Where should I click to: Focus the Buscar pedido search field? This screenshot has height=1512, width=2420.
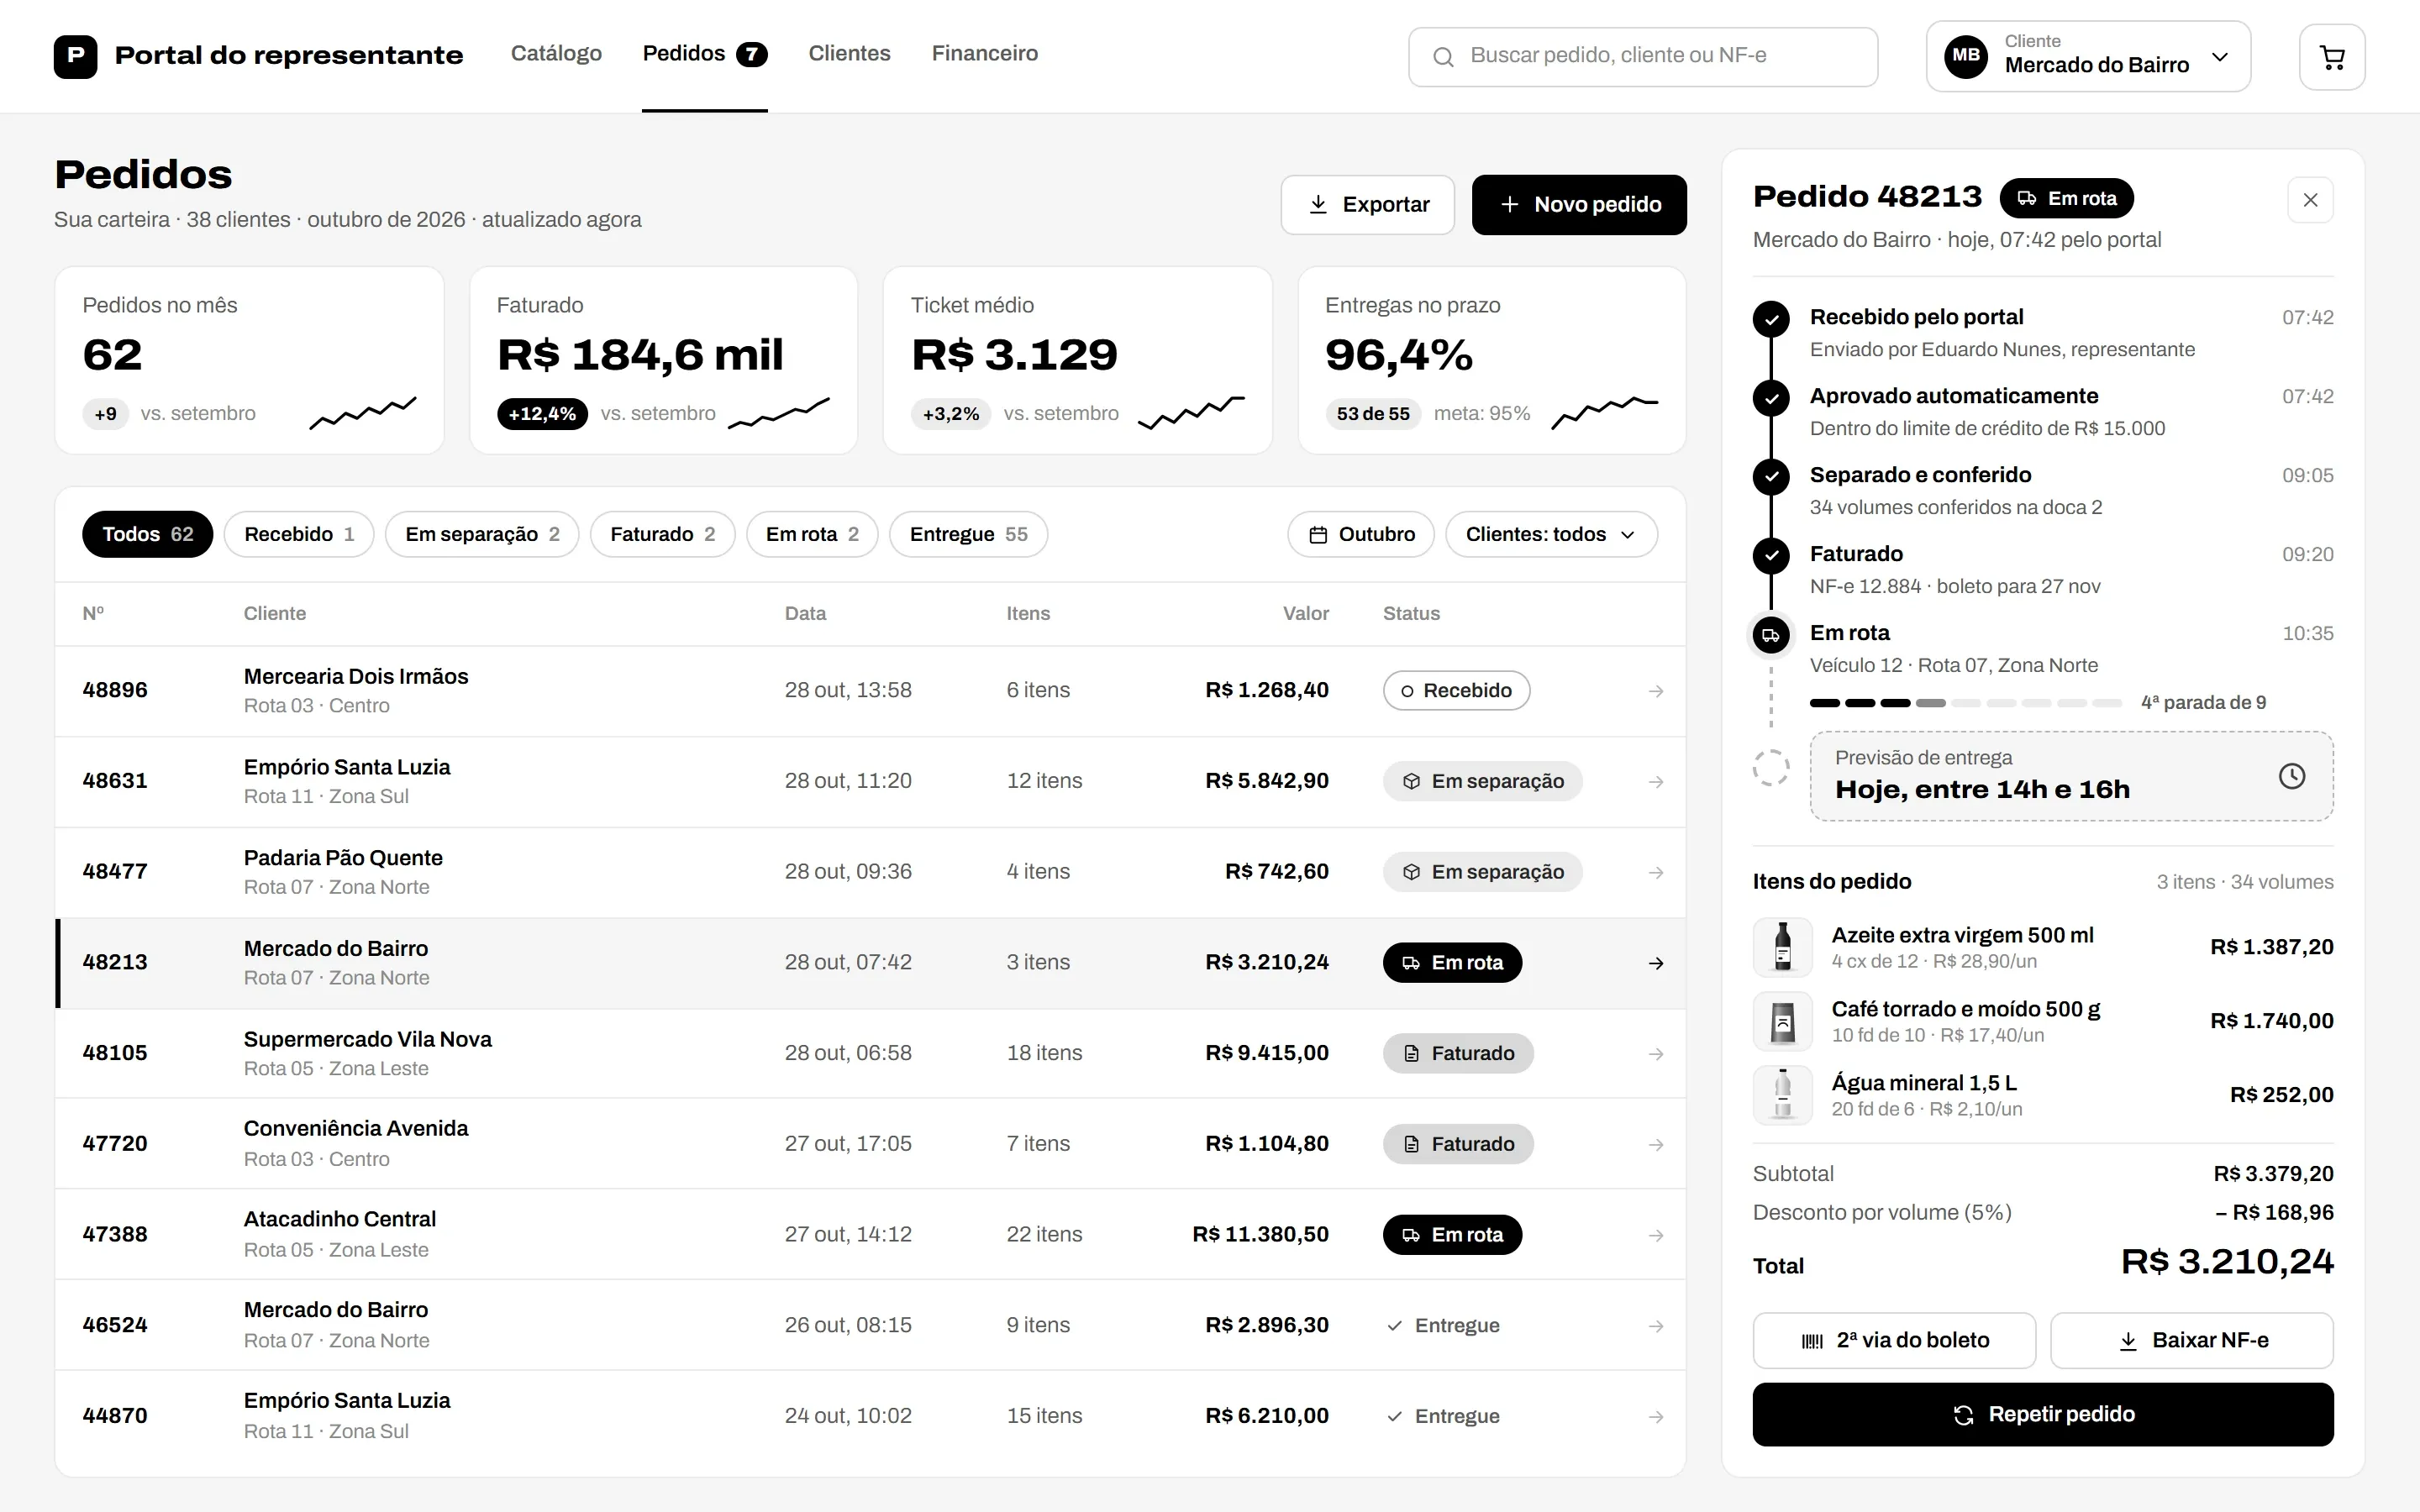point(1643,57)
